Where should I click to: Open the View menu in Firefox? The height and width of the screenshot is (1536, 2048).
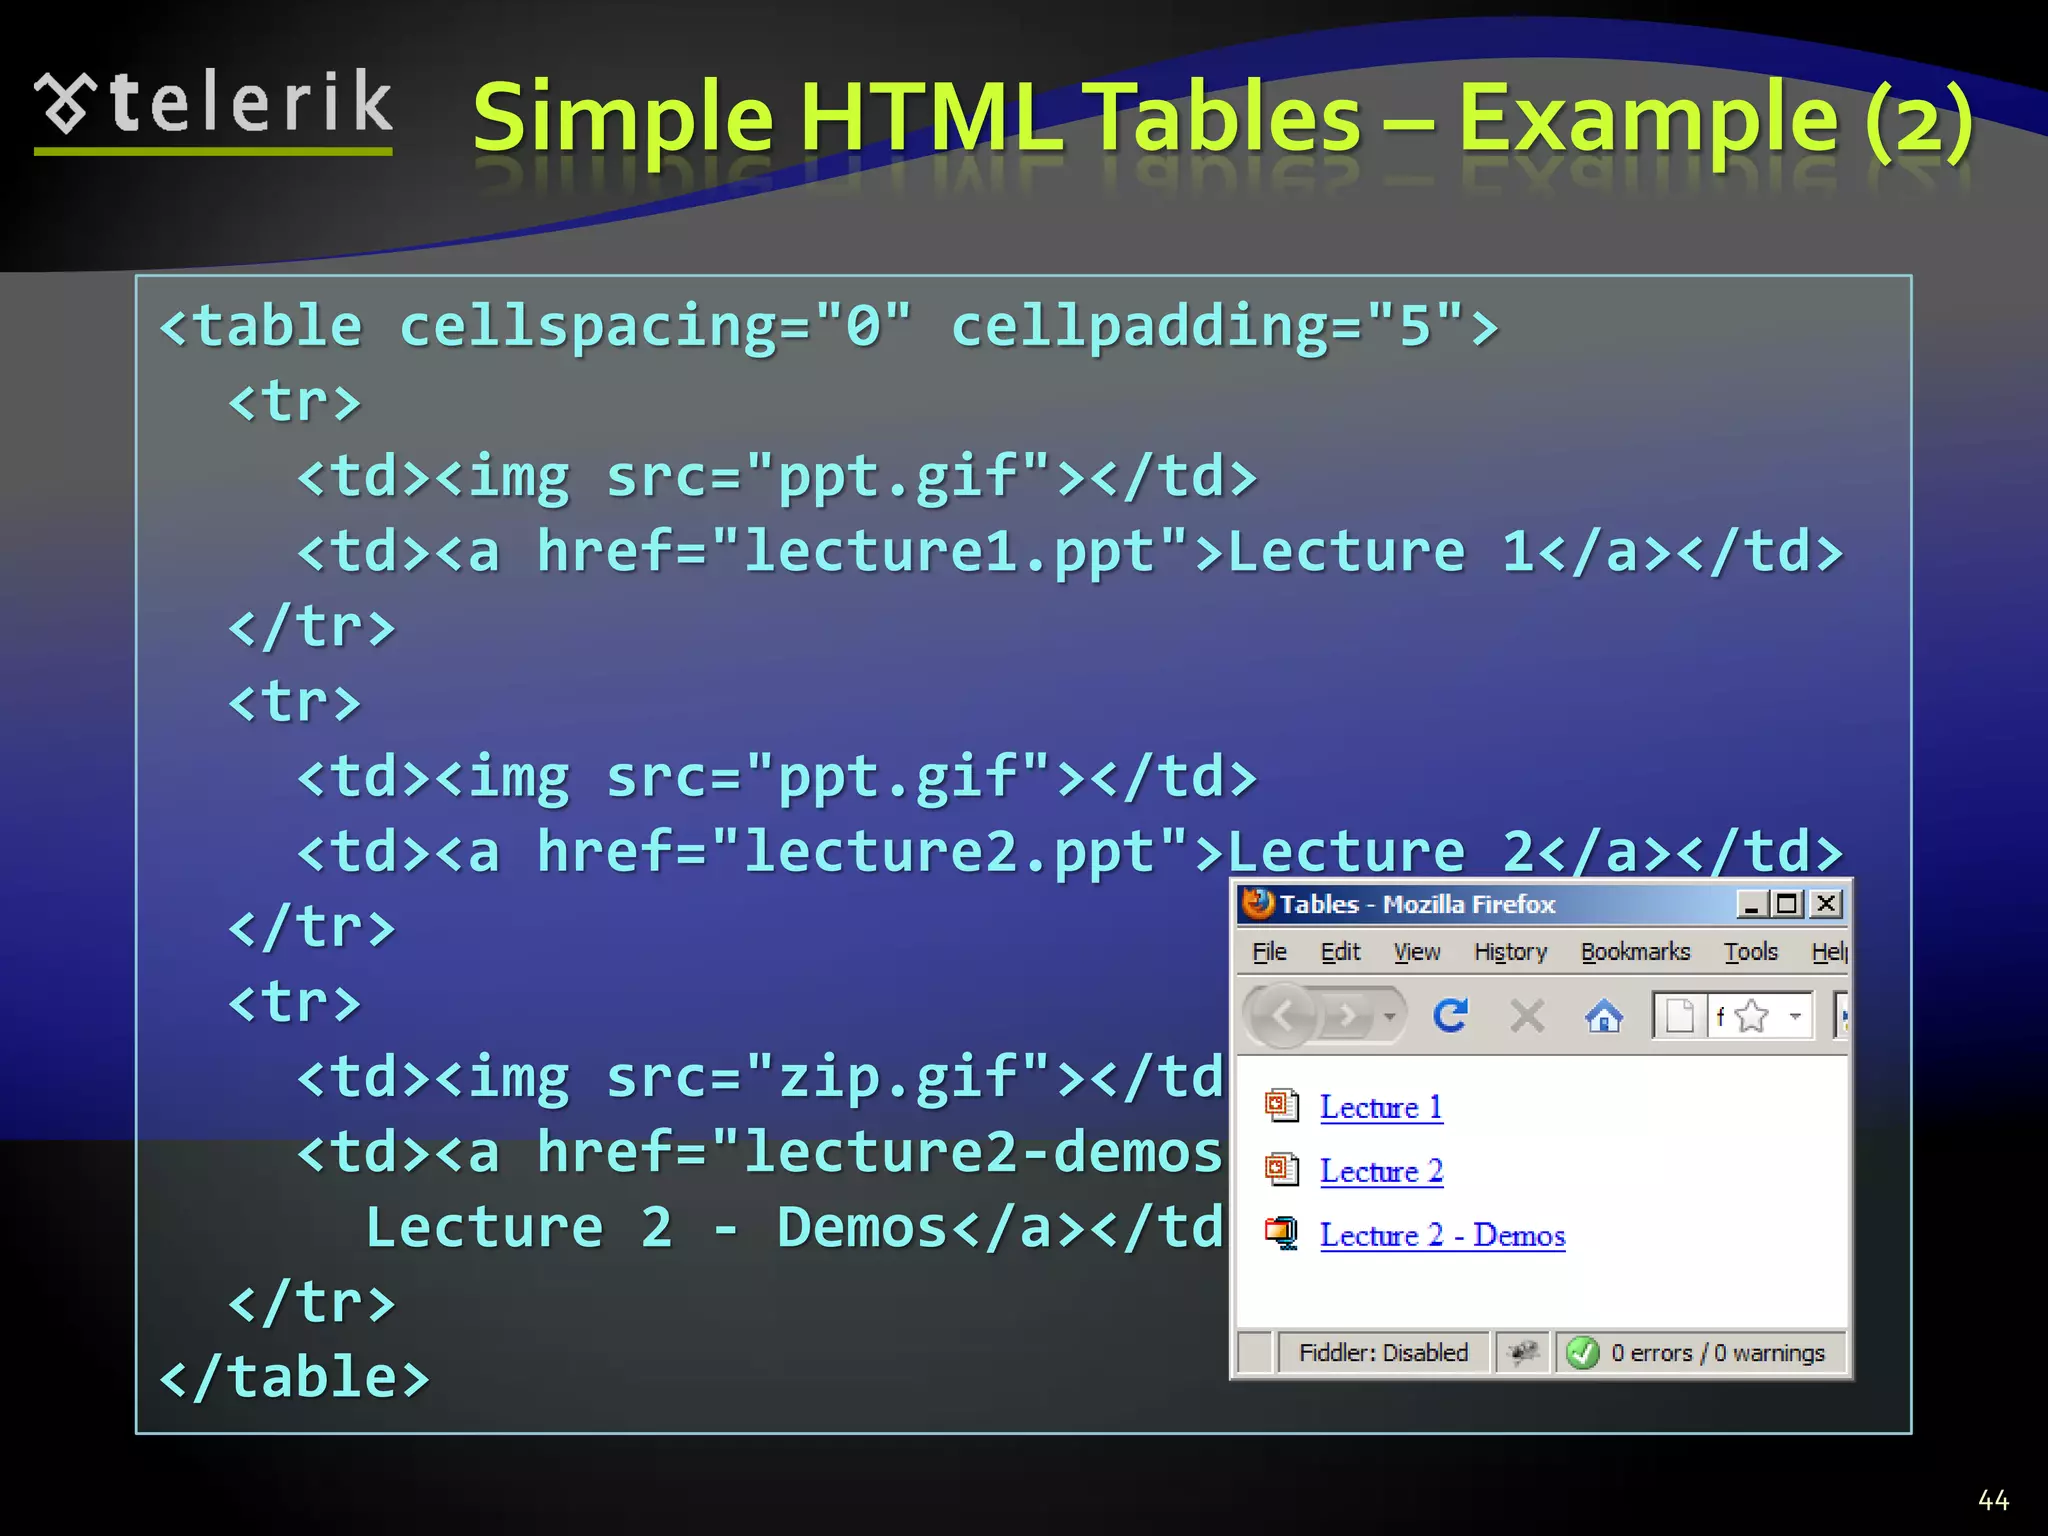click(x=1417, y=952)
